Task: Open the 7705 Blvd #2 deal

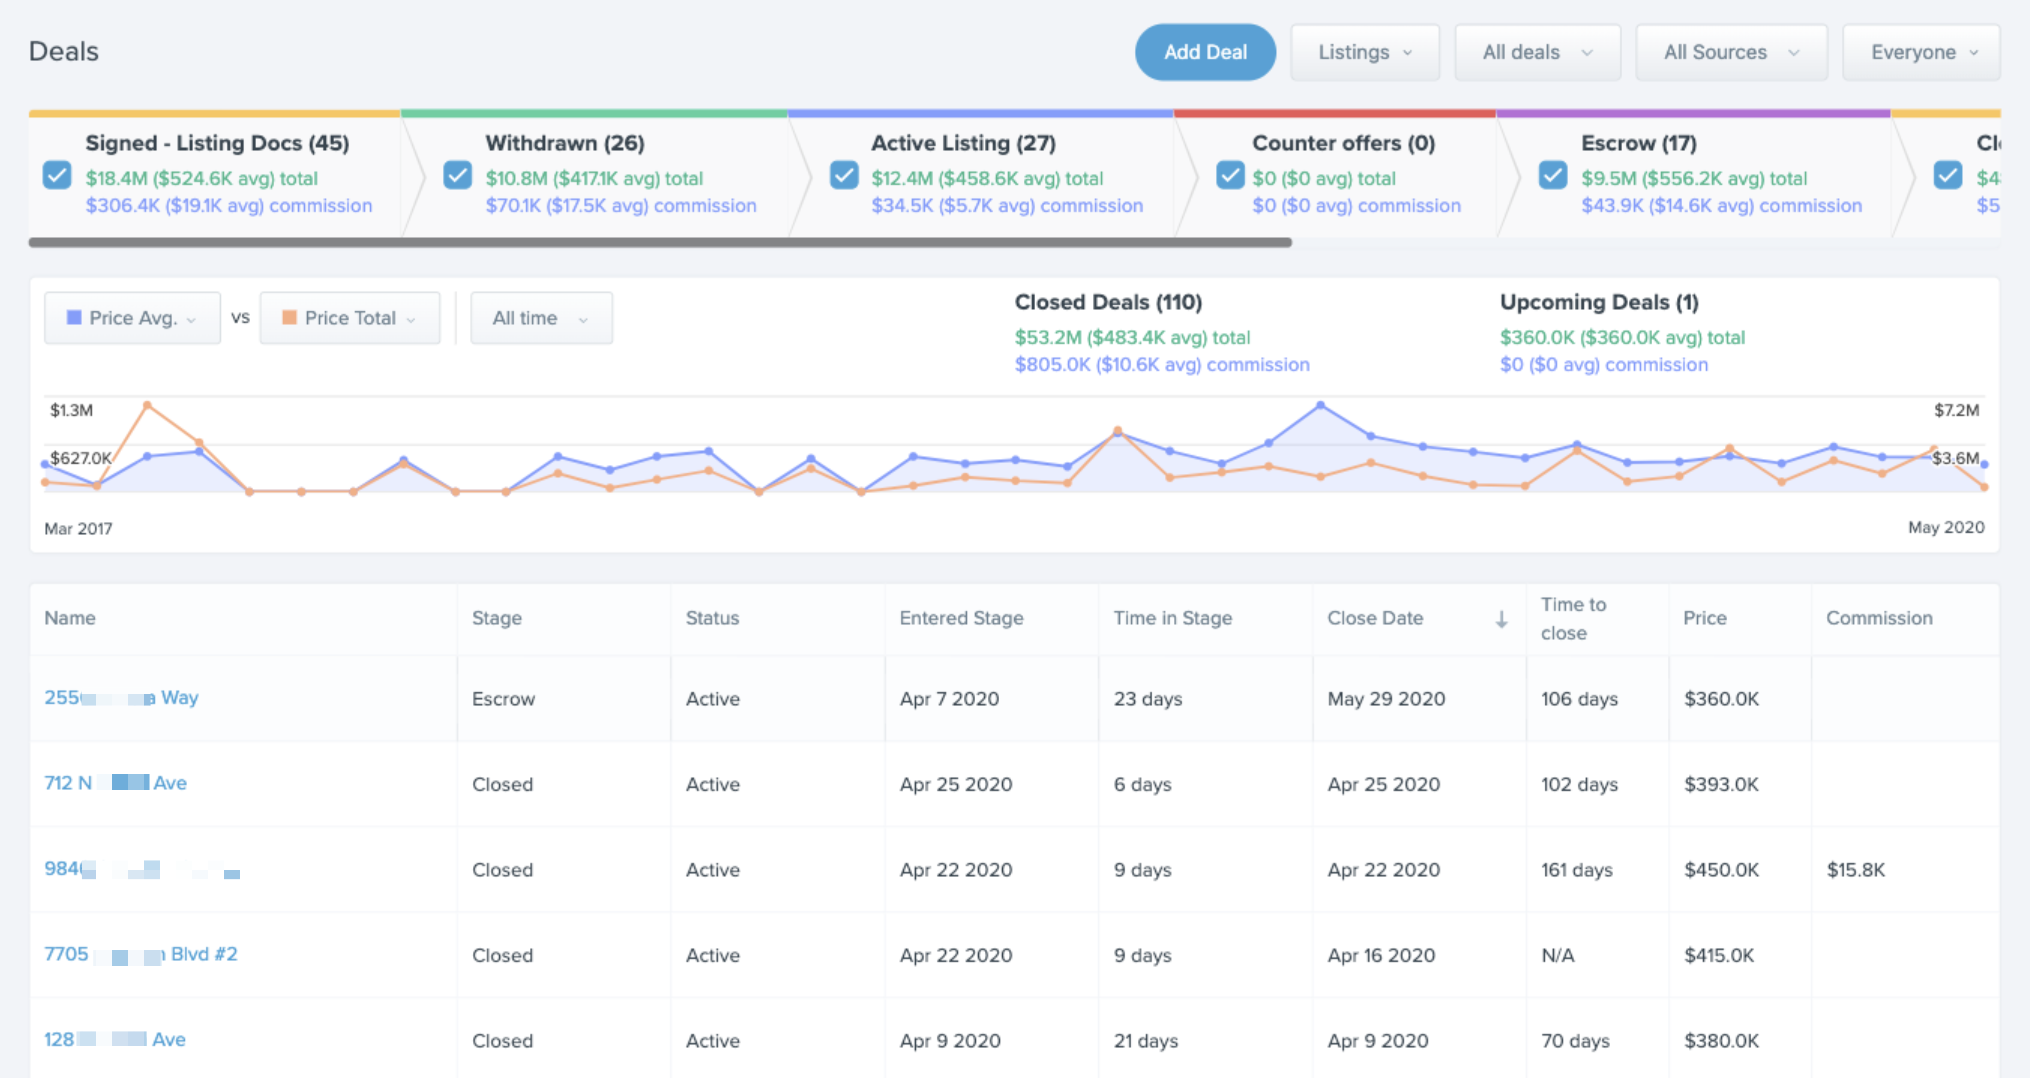Action: (141, 954)
